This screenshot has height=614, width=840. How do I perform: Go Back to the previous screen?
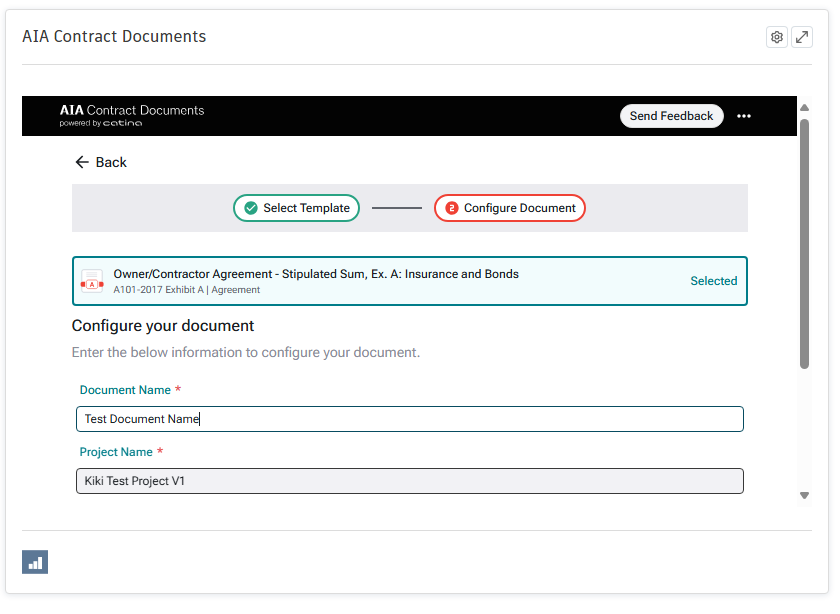pos(101,162)
